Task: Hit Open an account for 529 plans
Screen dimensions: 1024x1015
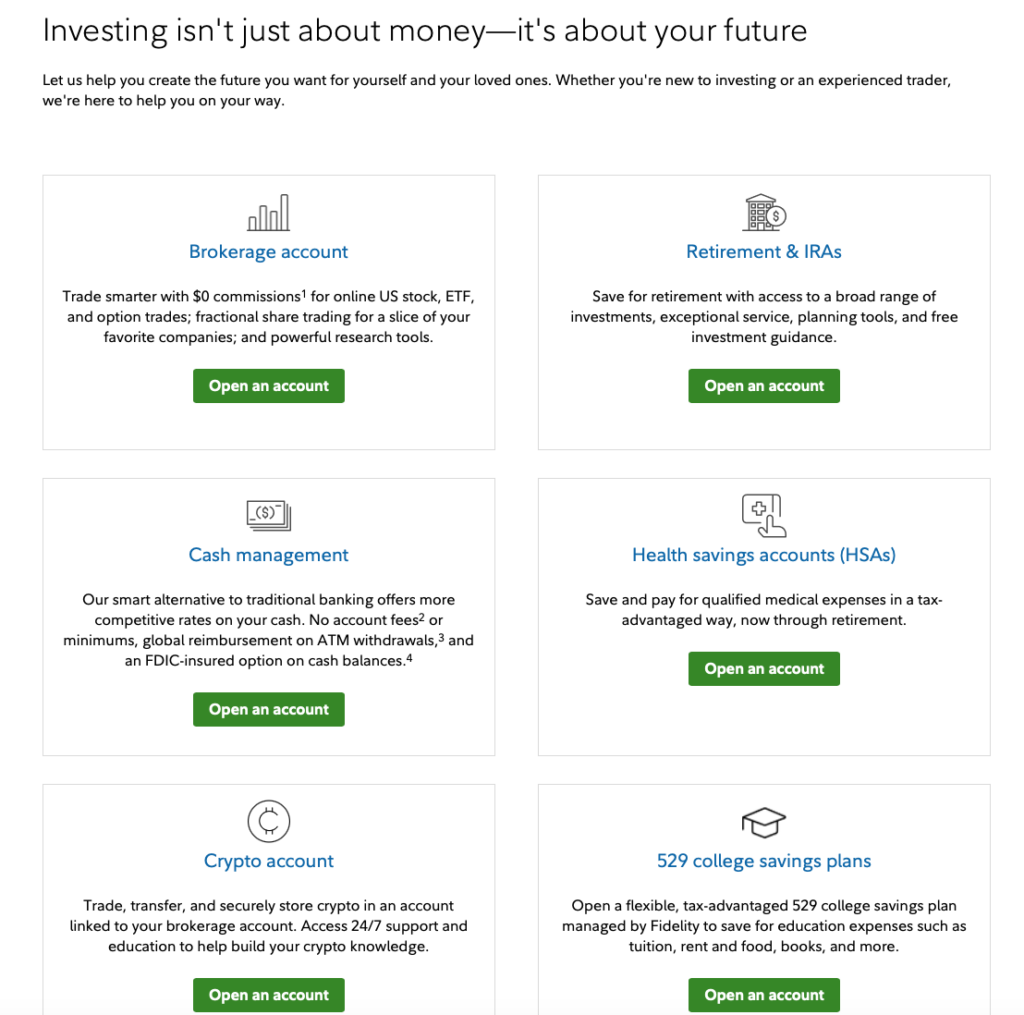Action: click(764, 995)
